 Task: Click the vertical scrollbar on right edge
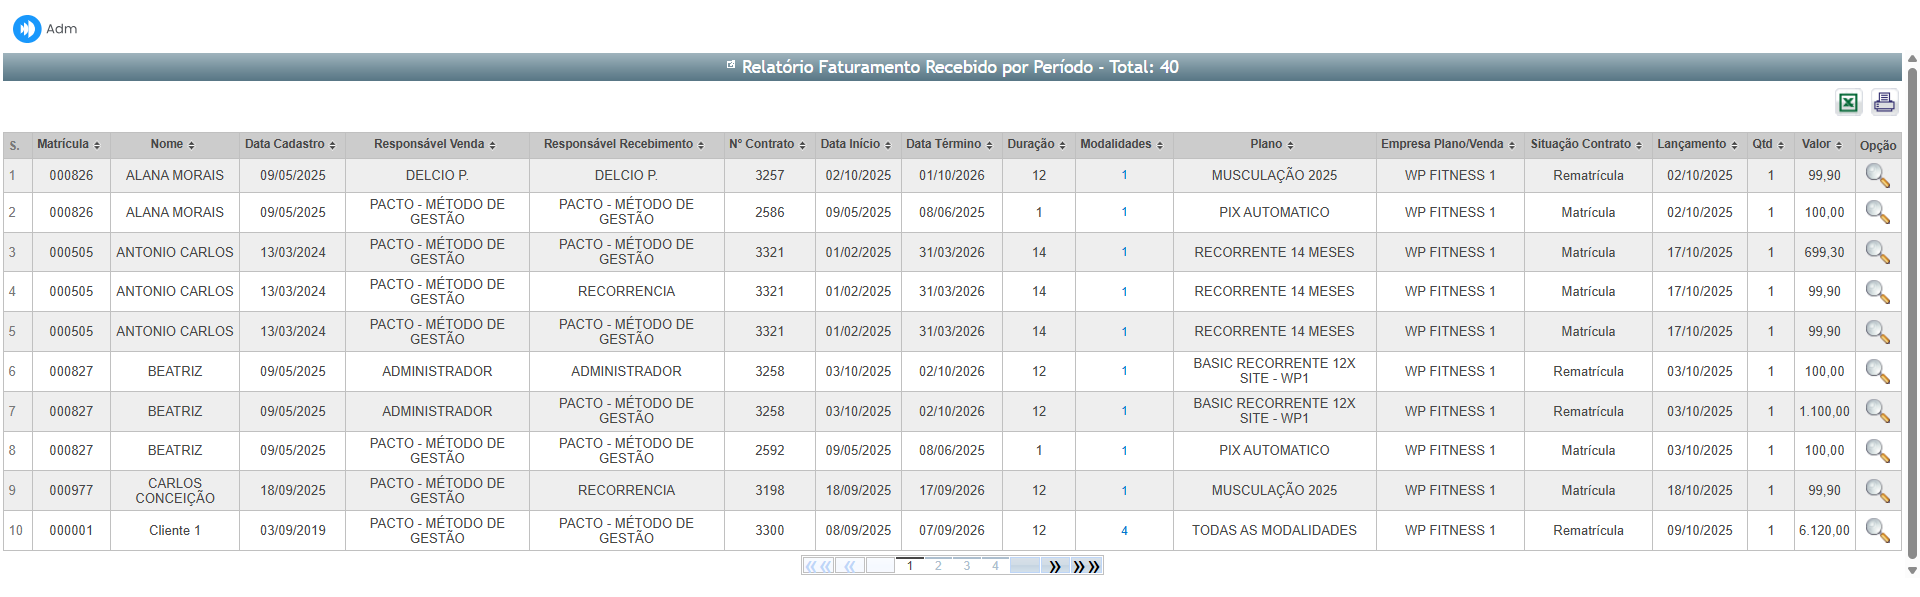point(1912,300)
